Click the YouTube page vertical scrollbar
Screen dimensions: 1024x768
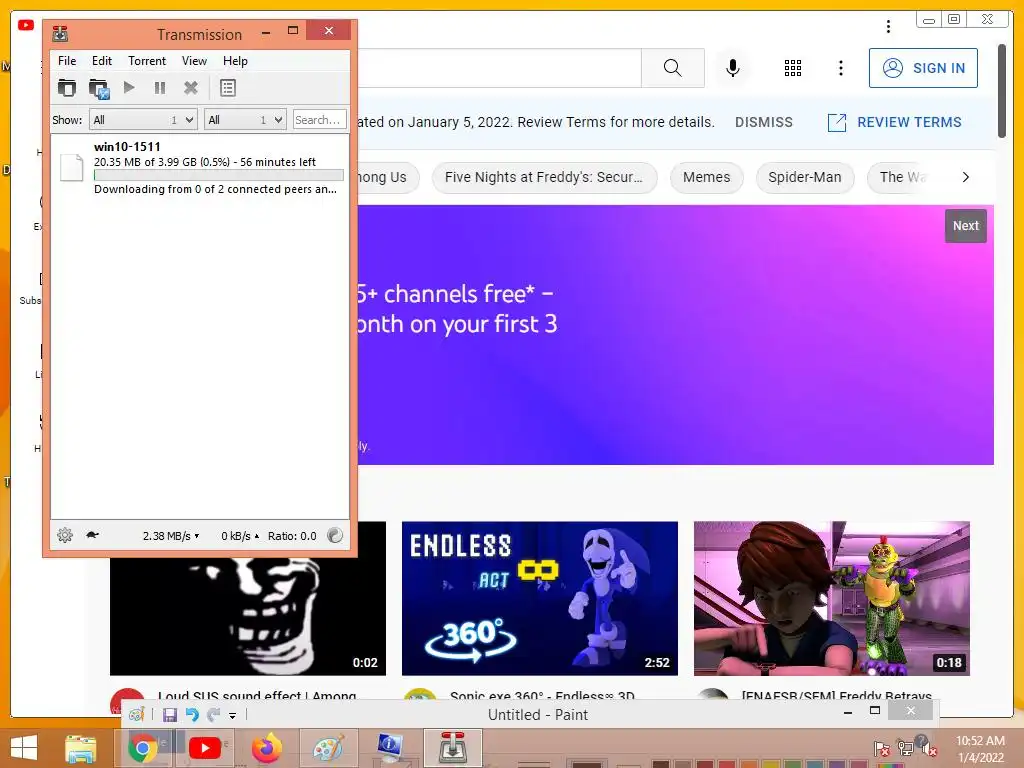(1002, 91)
